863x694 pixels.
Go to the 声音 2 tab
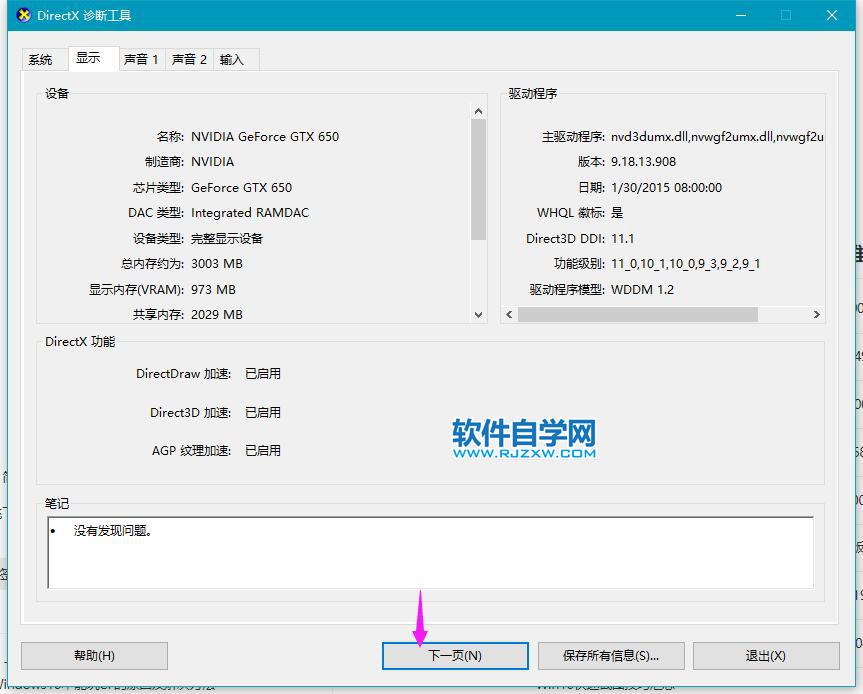point(189,60)
